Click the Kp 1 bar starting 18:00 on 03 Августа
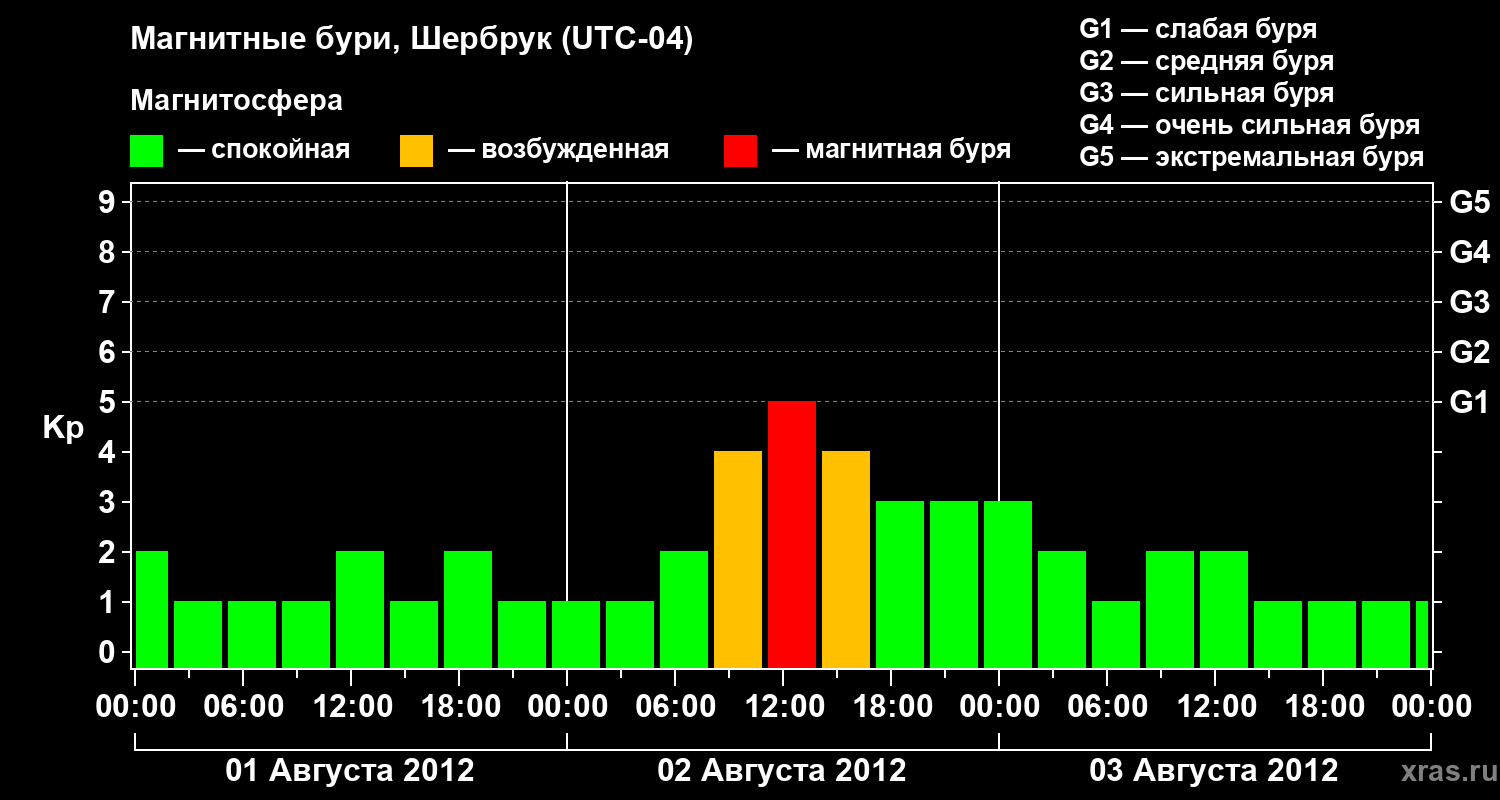The width and height of the screenshot is (1500, 800). coord(1332,634)
